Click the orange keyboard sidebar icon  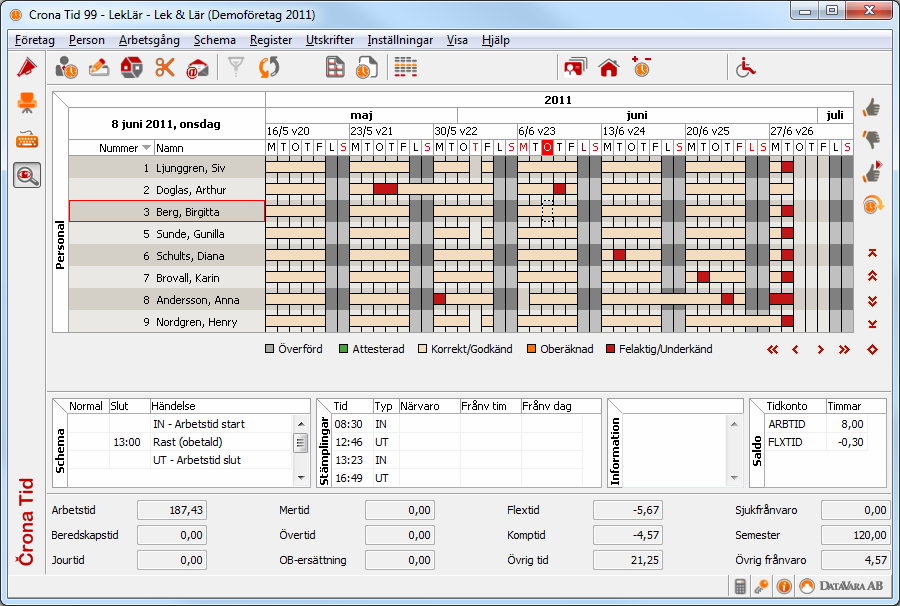27,139
